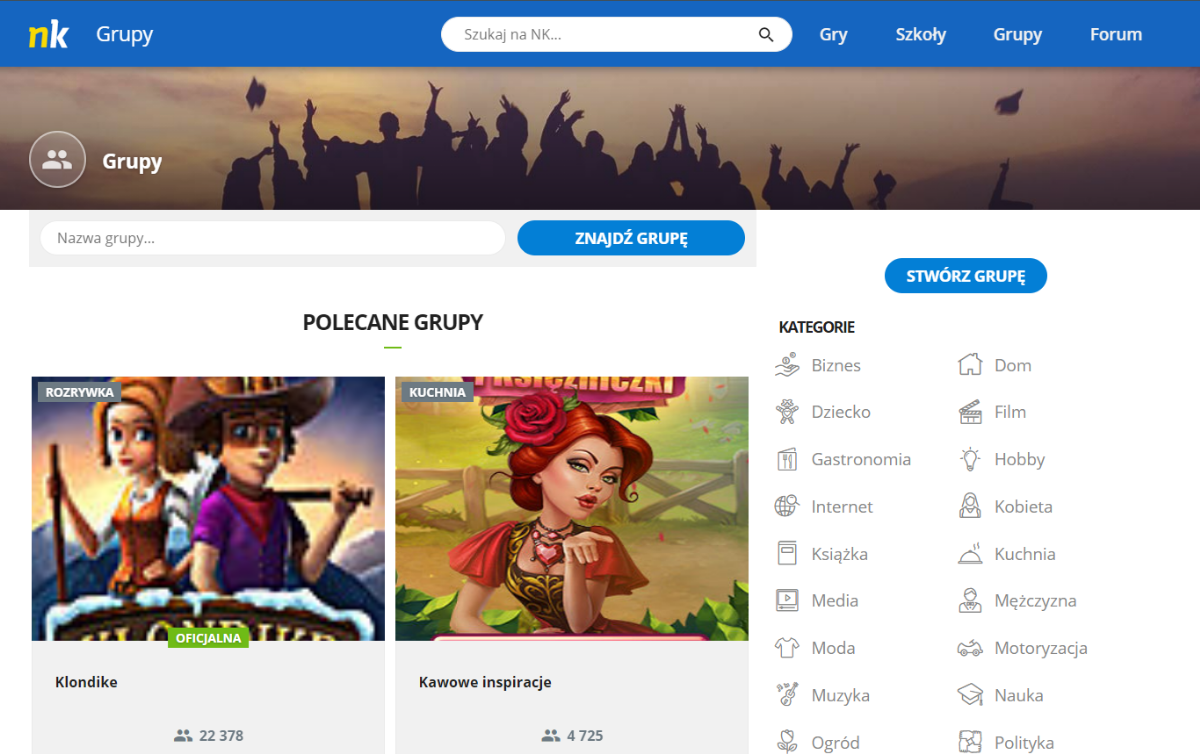1200x756 pixels.
Task: Click the Muzyka guitar icon
Action: pos(787,695)
